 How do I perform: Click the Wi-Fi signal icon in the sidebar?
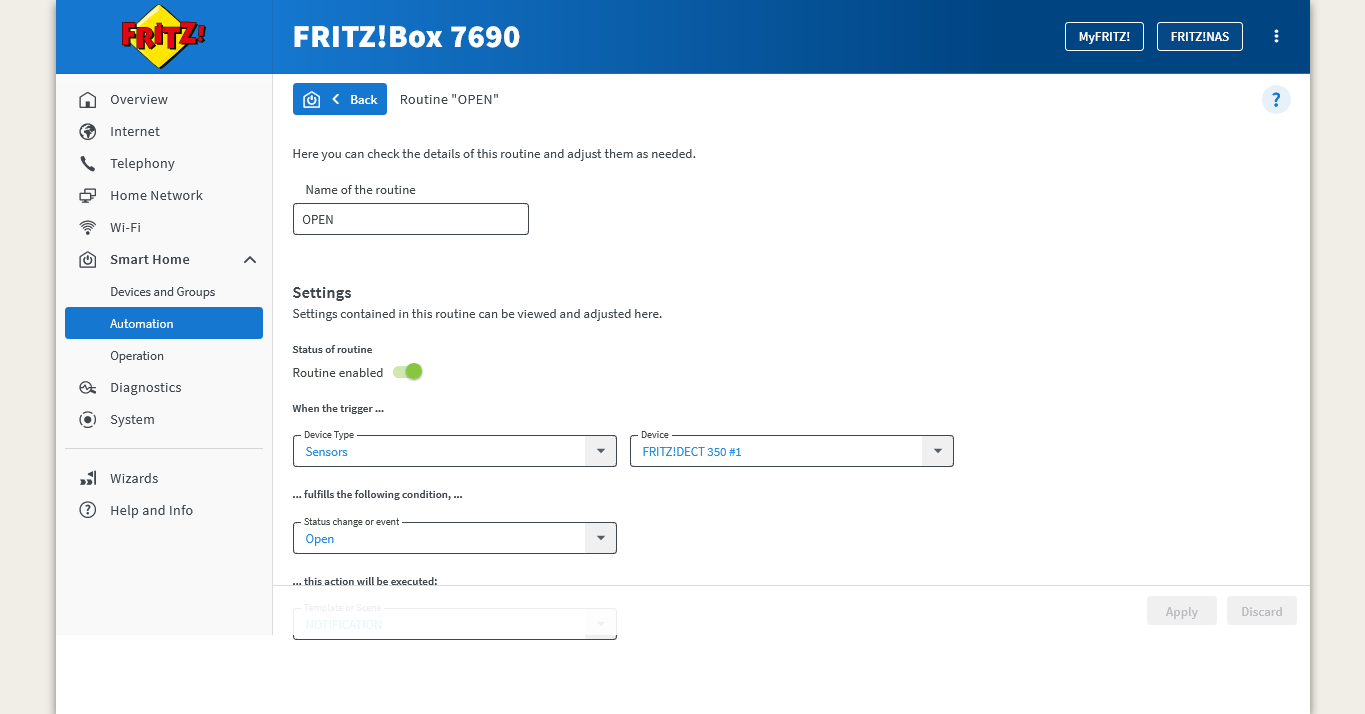click(x=88, y=228)
